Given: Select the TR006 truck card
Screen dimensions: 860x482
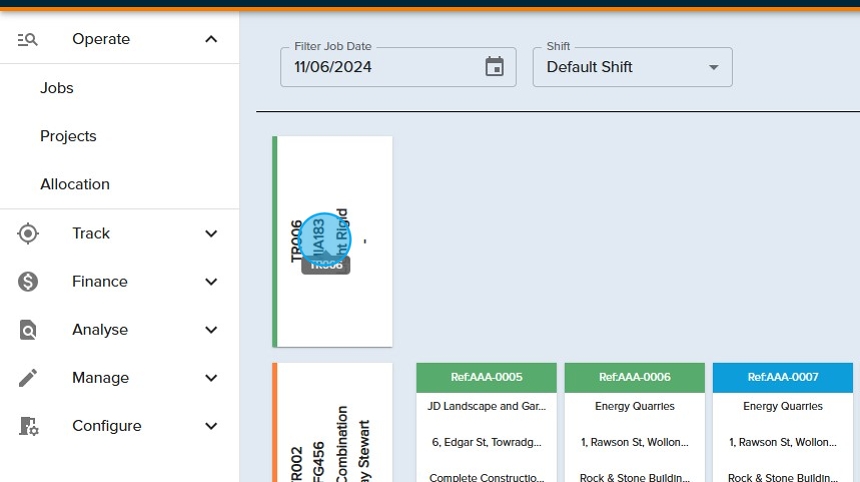Looking at the screenshot, I should pyautogui.click(x=334, y=241).
